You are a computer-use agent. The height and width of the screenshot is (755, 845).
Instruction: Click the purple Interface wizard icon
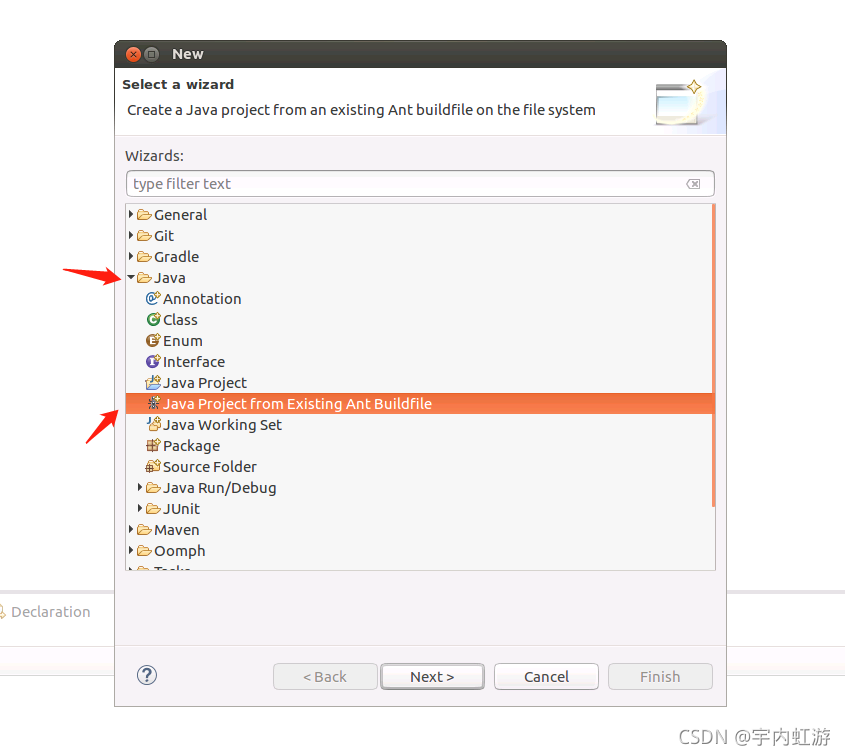tap(153, 361)
